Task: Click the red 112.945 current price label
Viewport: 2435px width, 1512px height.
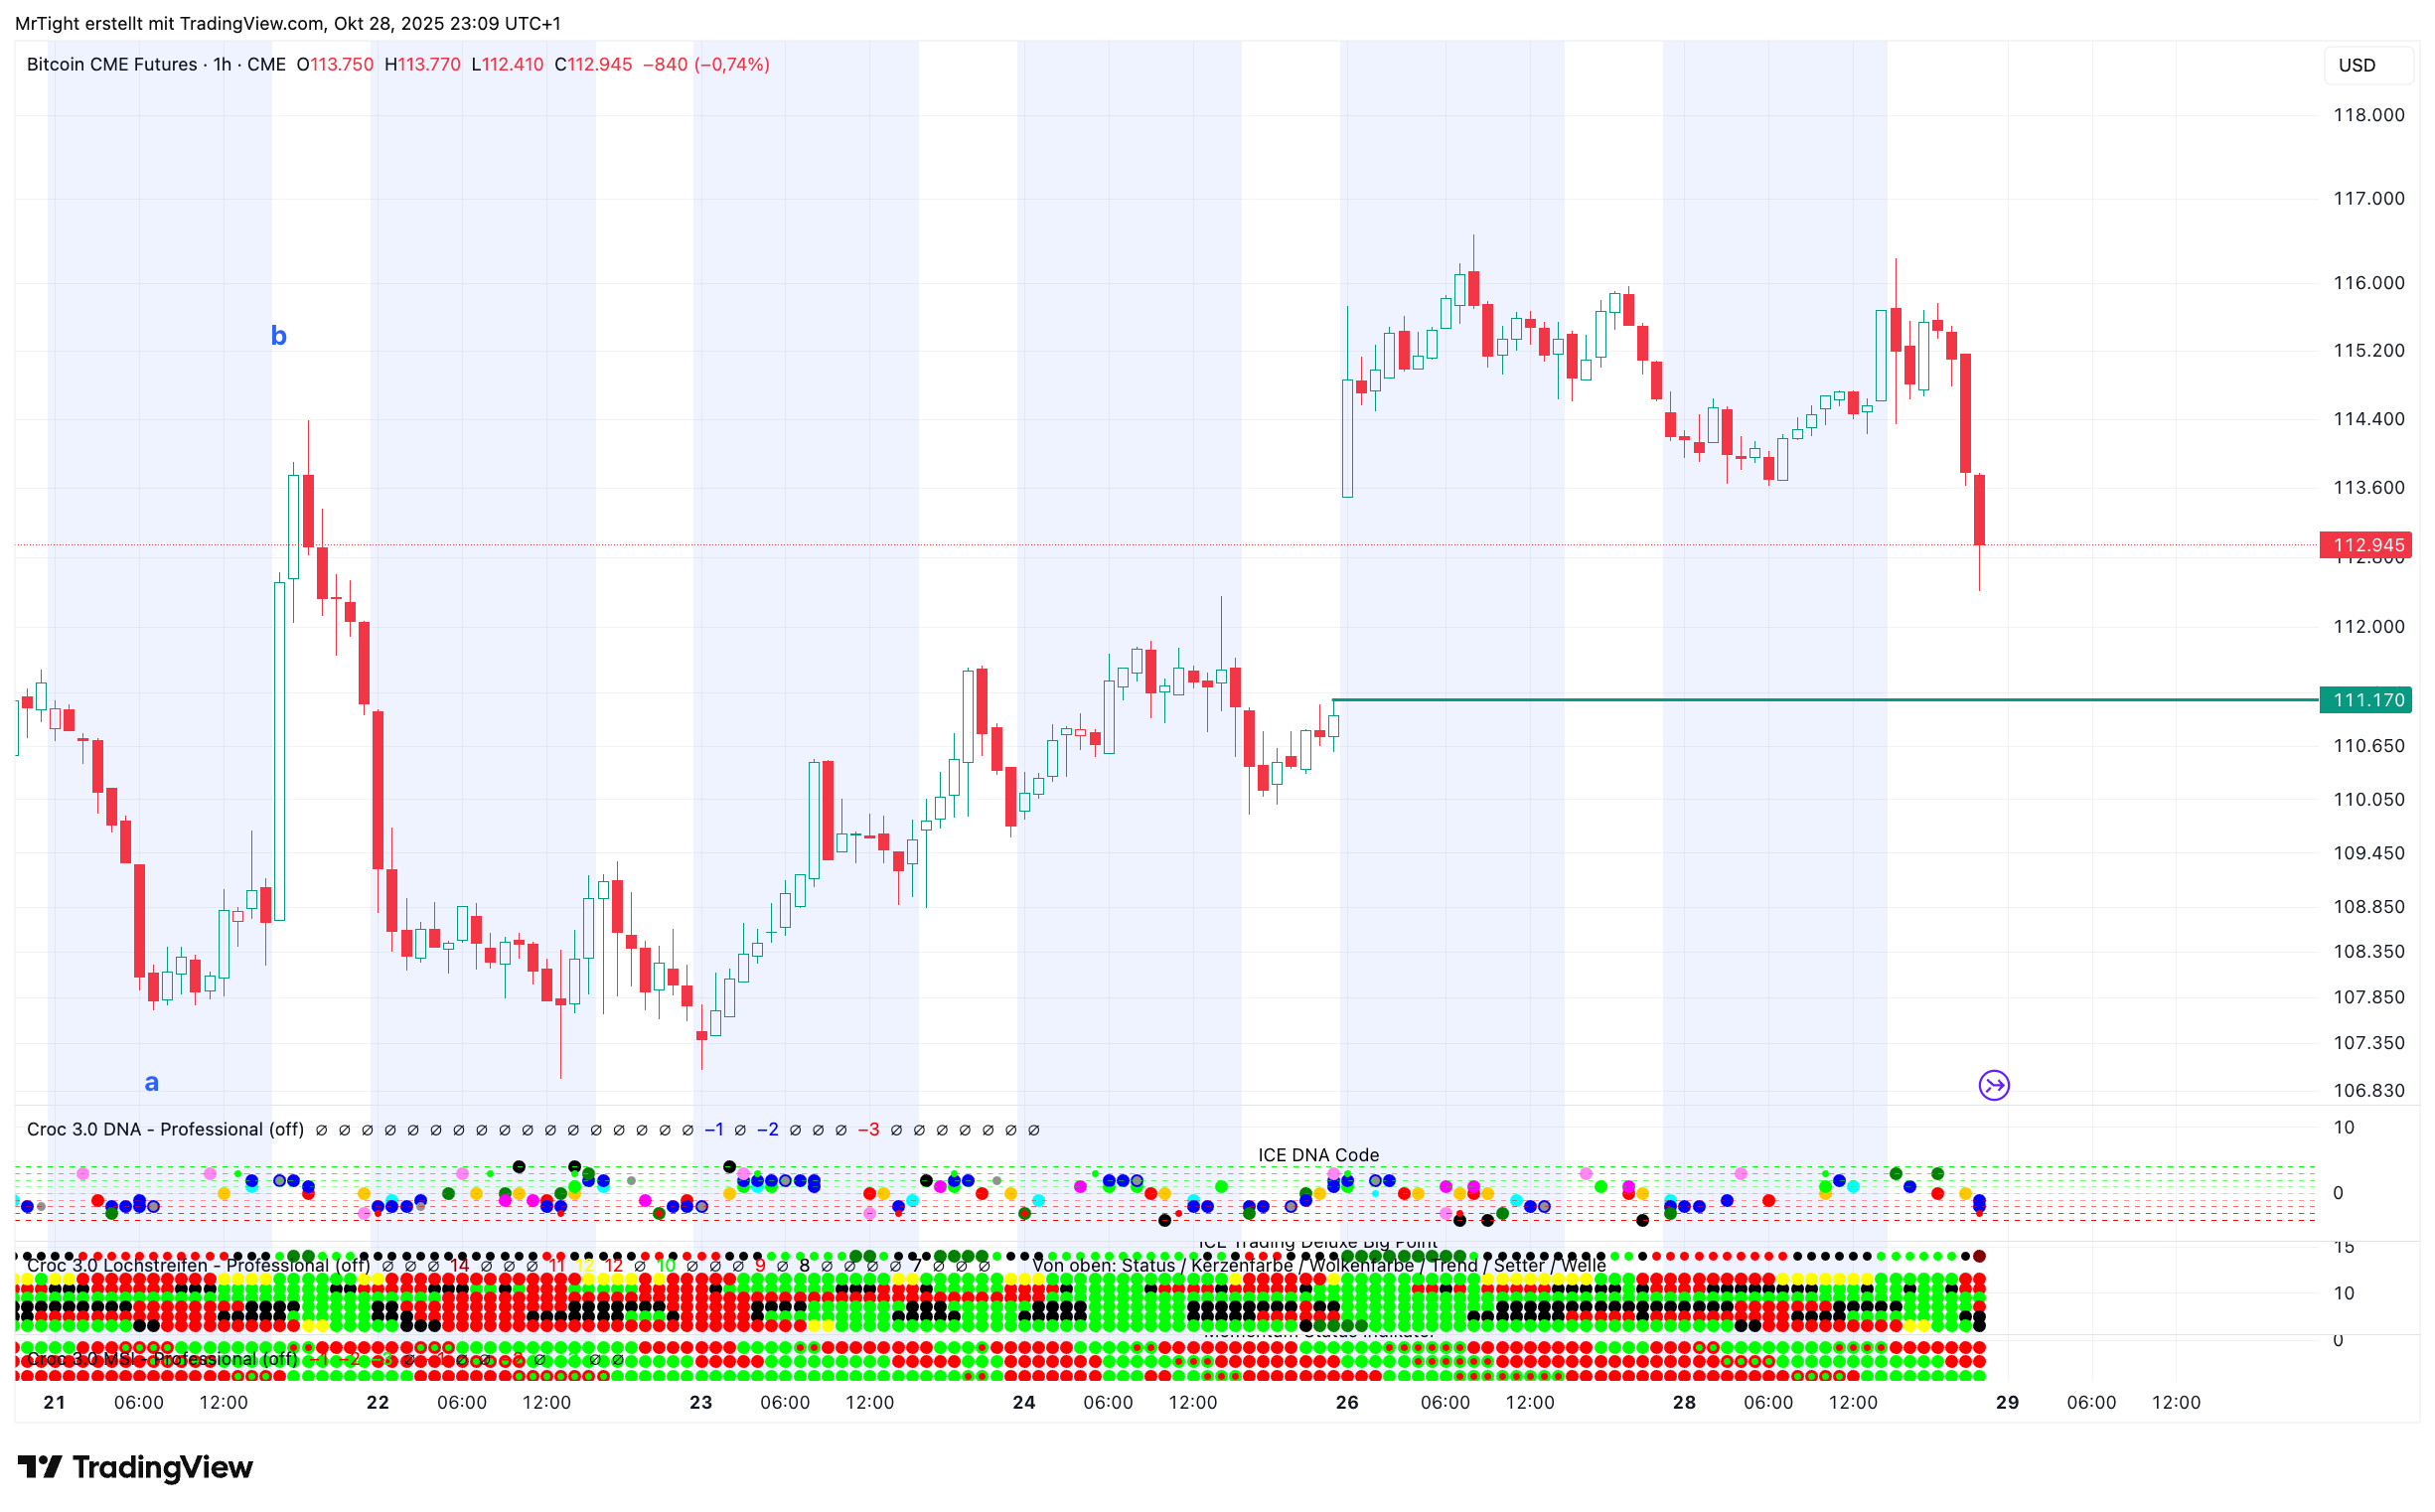Action: tap(2366, 545)
